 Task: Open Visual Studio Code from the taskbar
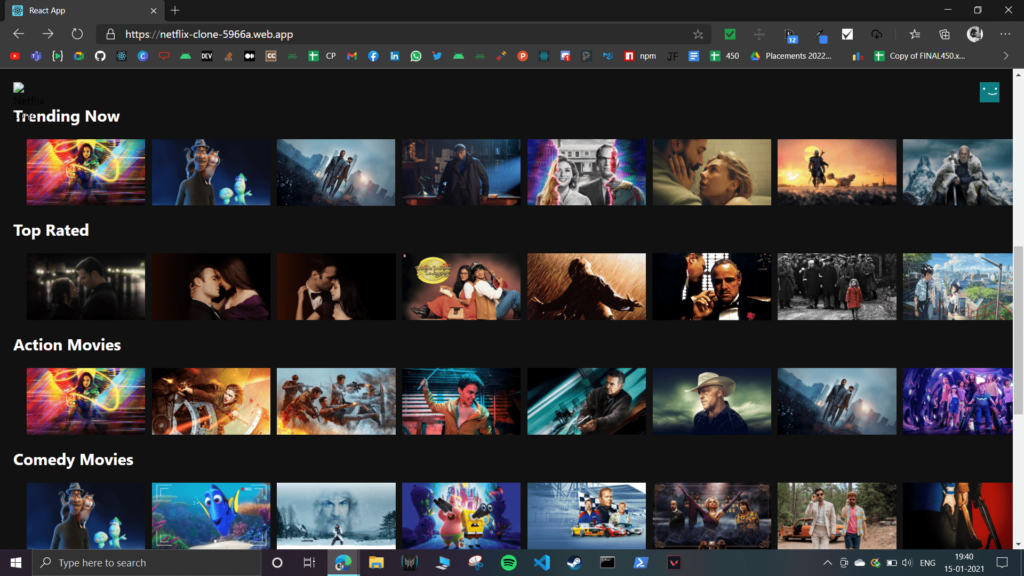click(x=541, y=563)
